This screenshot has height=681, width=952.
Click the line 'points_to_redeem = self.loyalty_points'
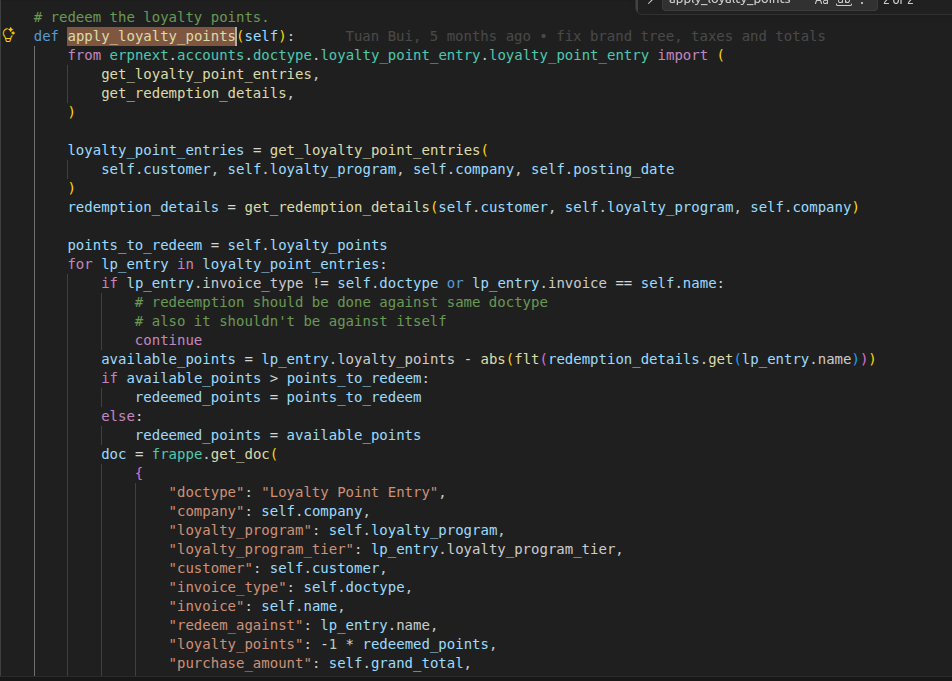[x=227, y=245]
